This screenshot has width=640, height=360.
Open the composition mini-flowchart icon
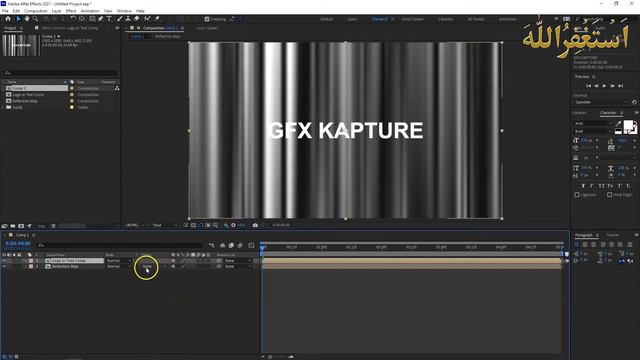click(x=211, y=245)
